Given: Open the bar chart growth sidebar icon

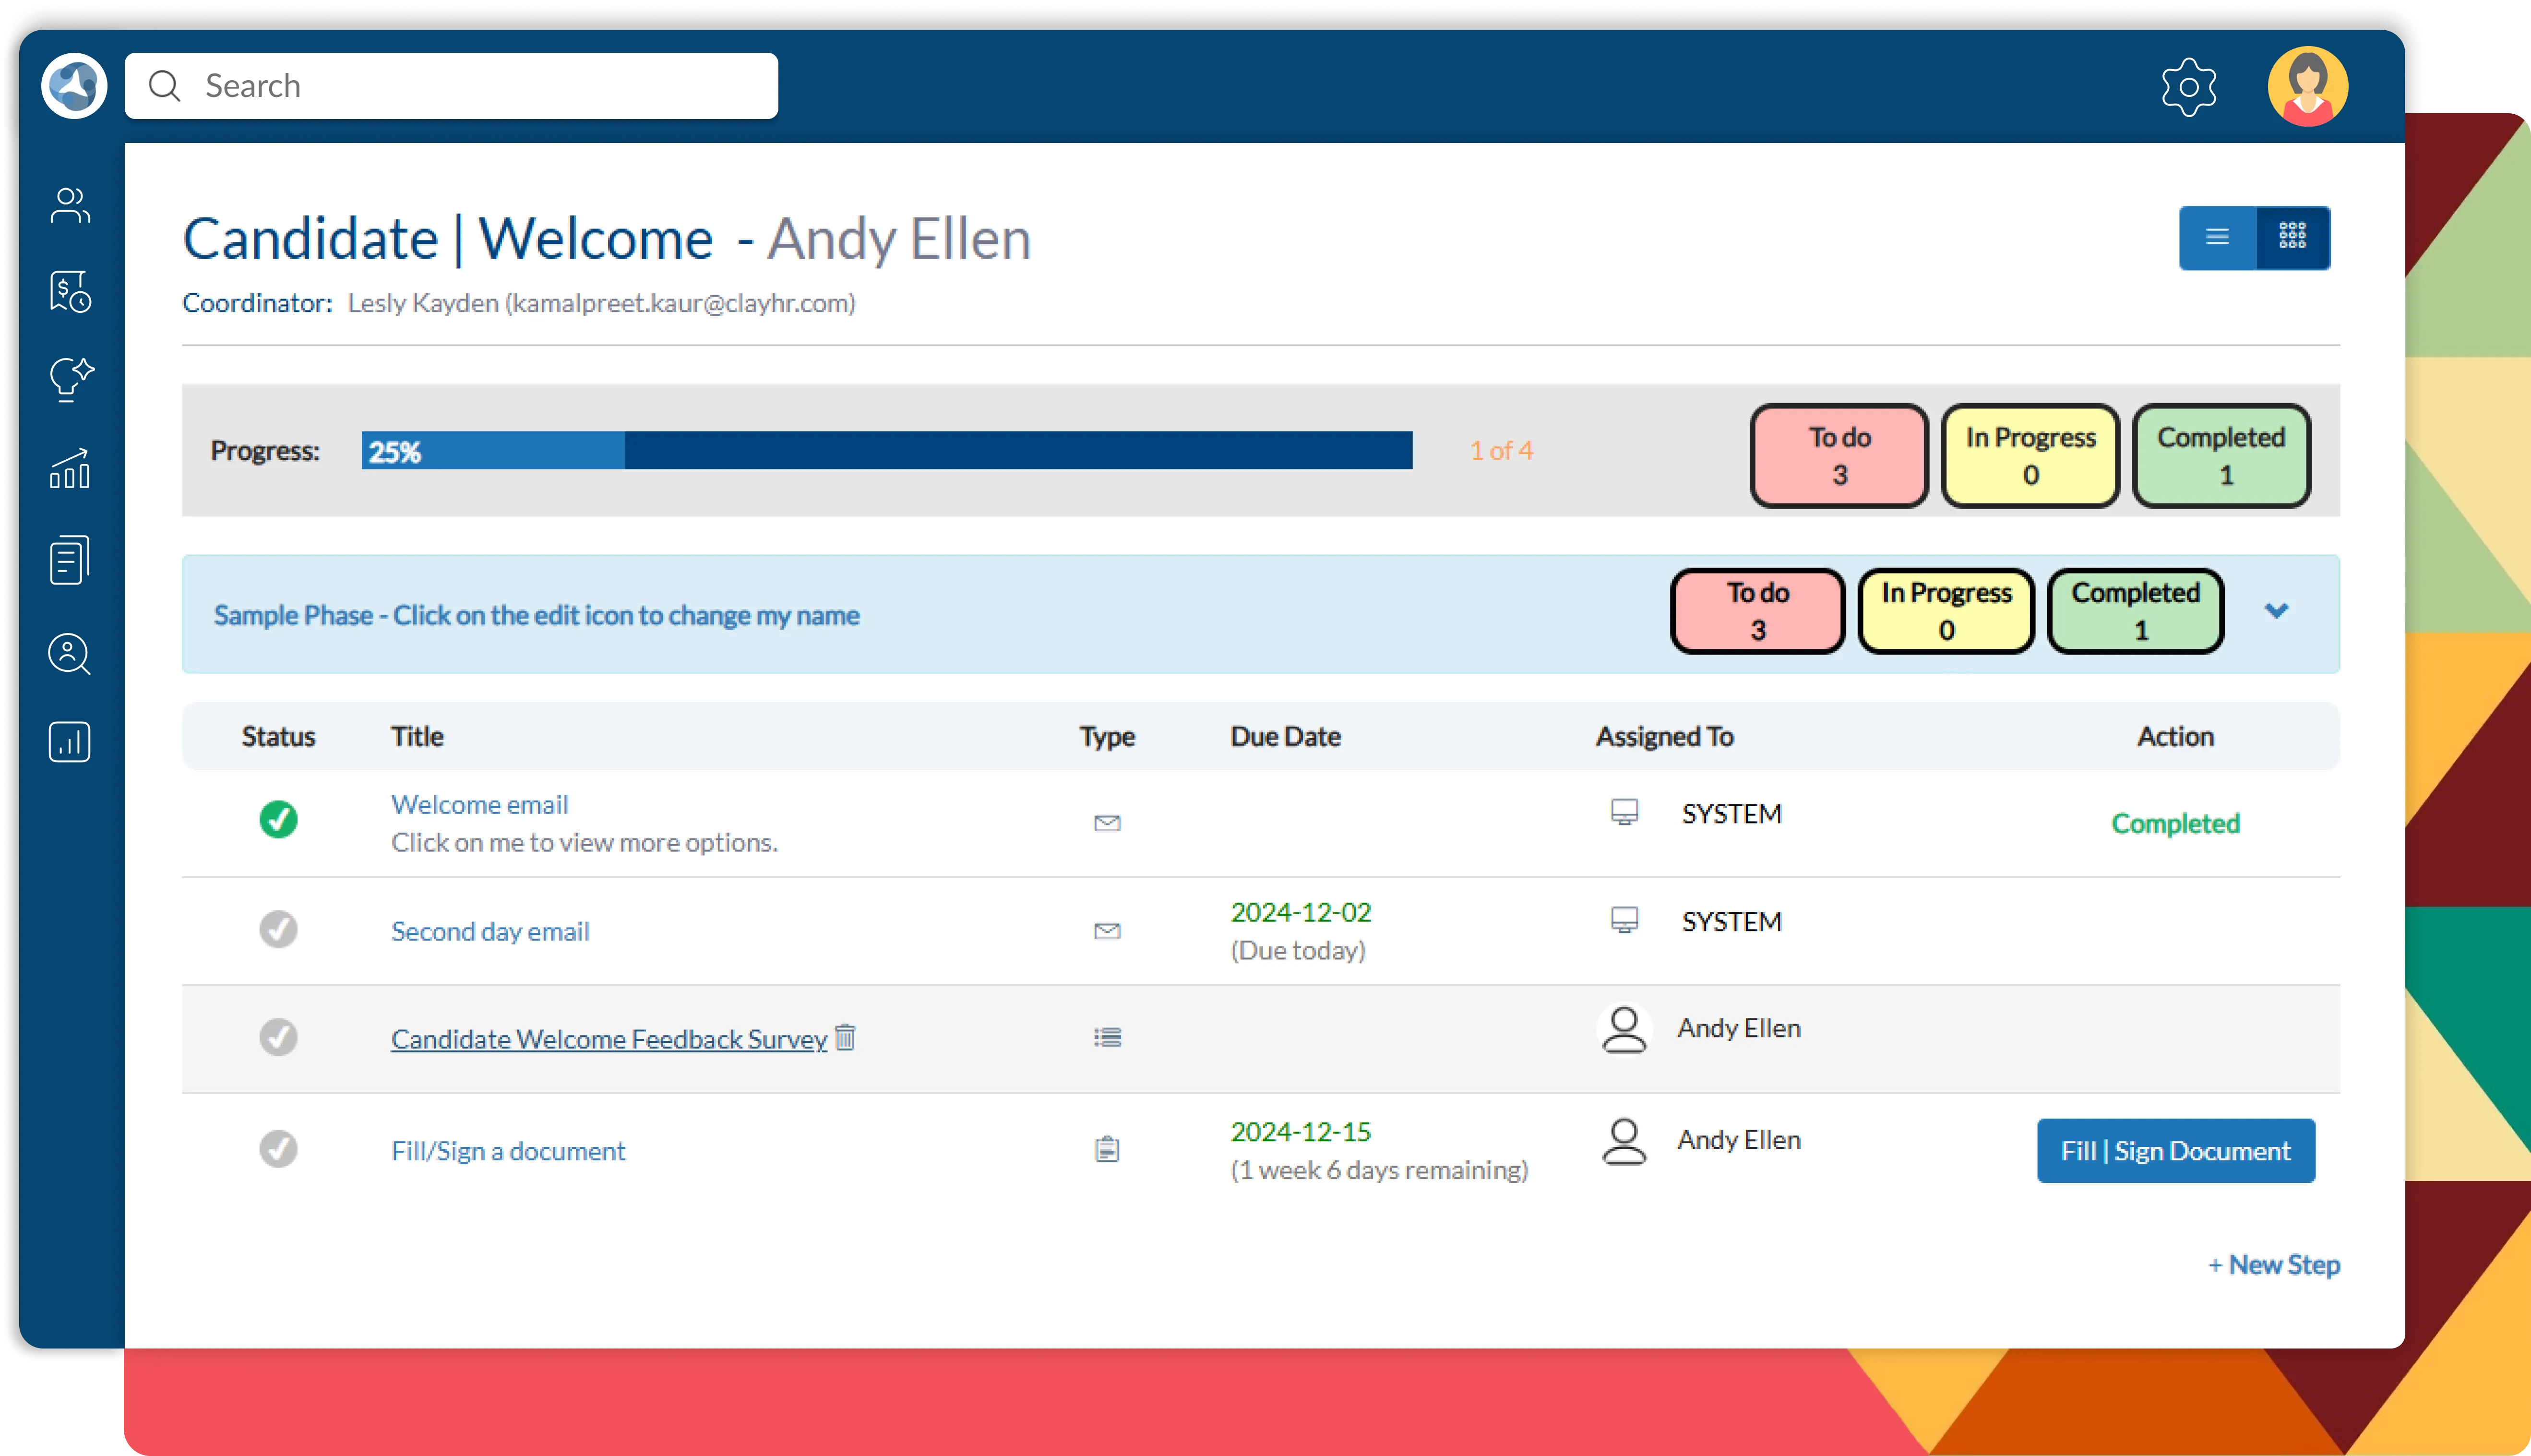Looking at the screenshot, I should 70,468.
